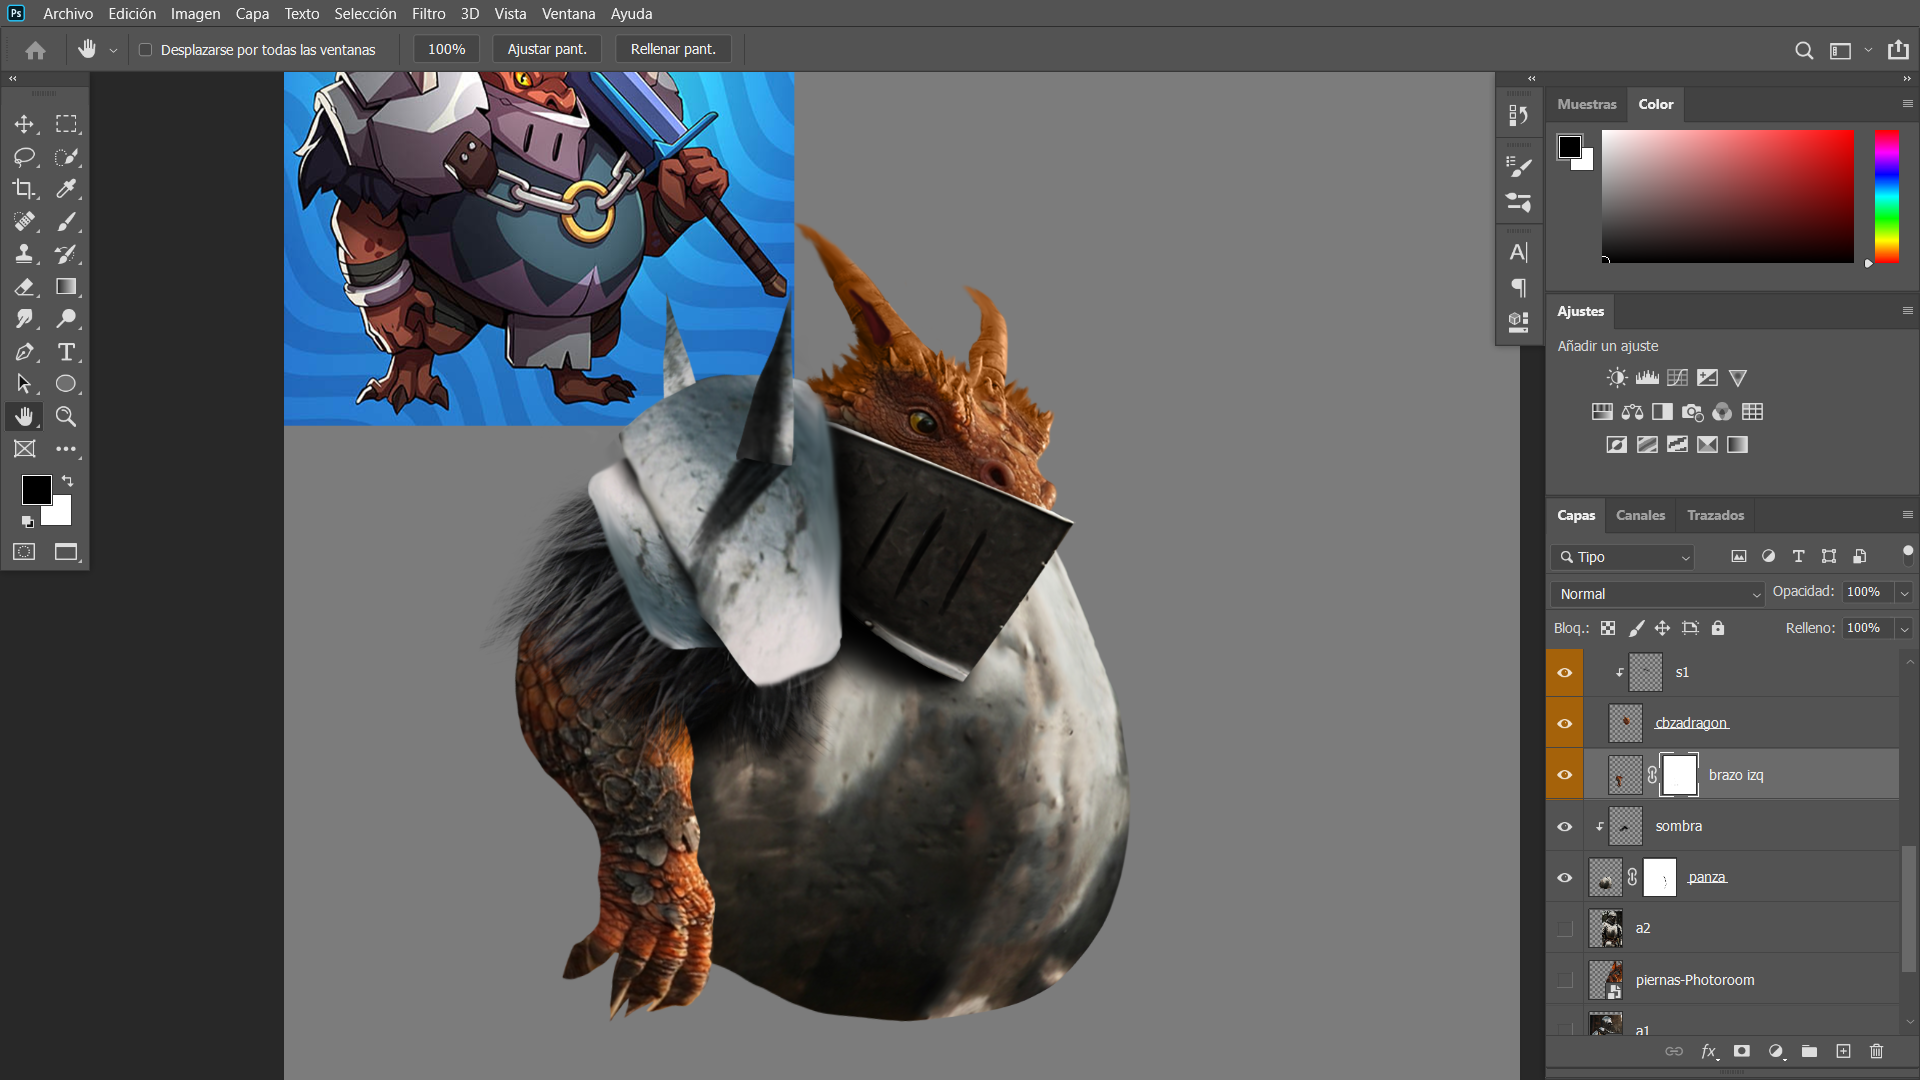Screen dimensions: 1920x1080
Task: Enable Desplazarse por todas las ventanas checkbox
Action: click(x=146, y=50)
